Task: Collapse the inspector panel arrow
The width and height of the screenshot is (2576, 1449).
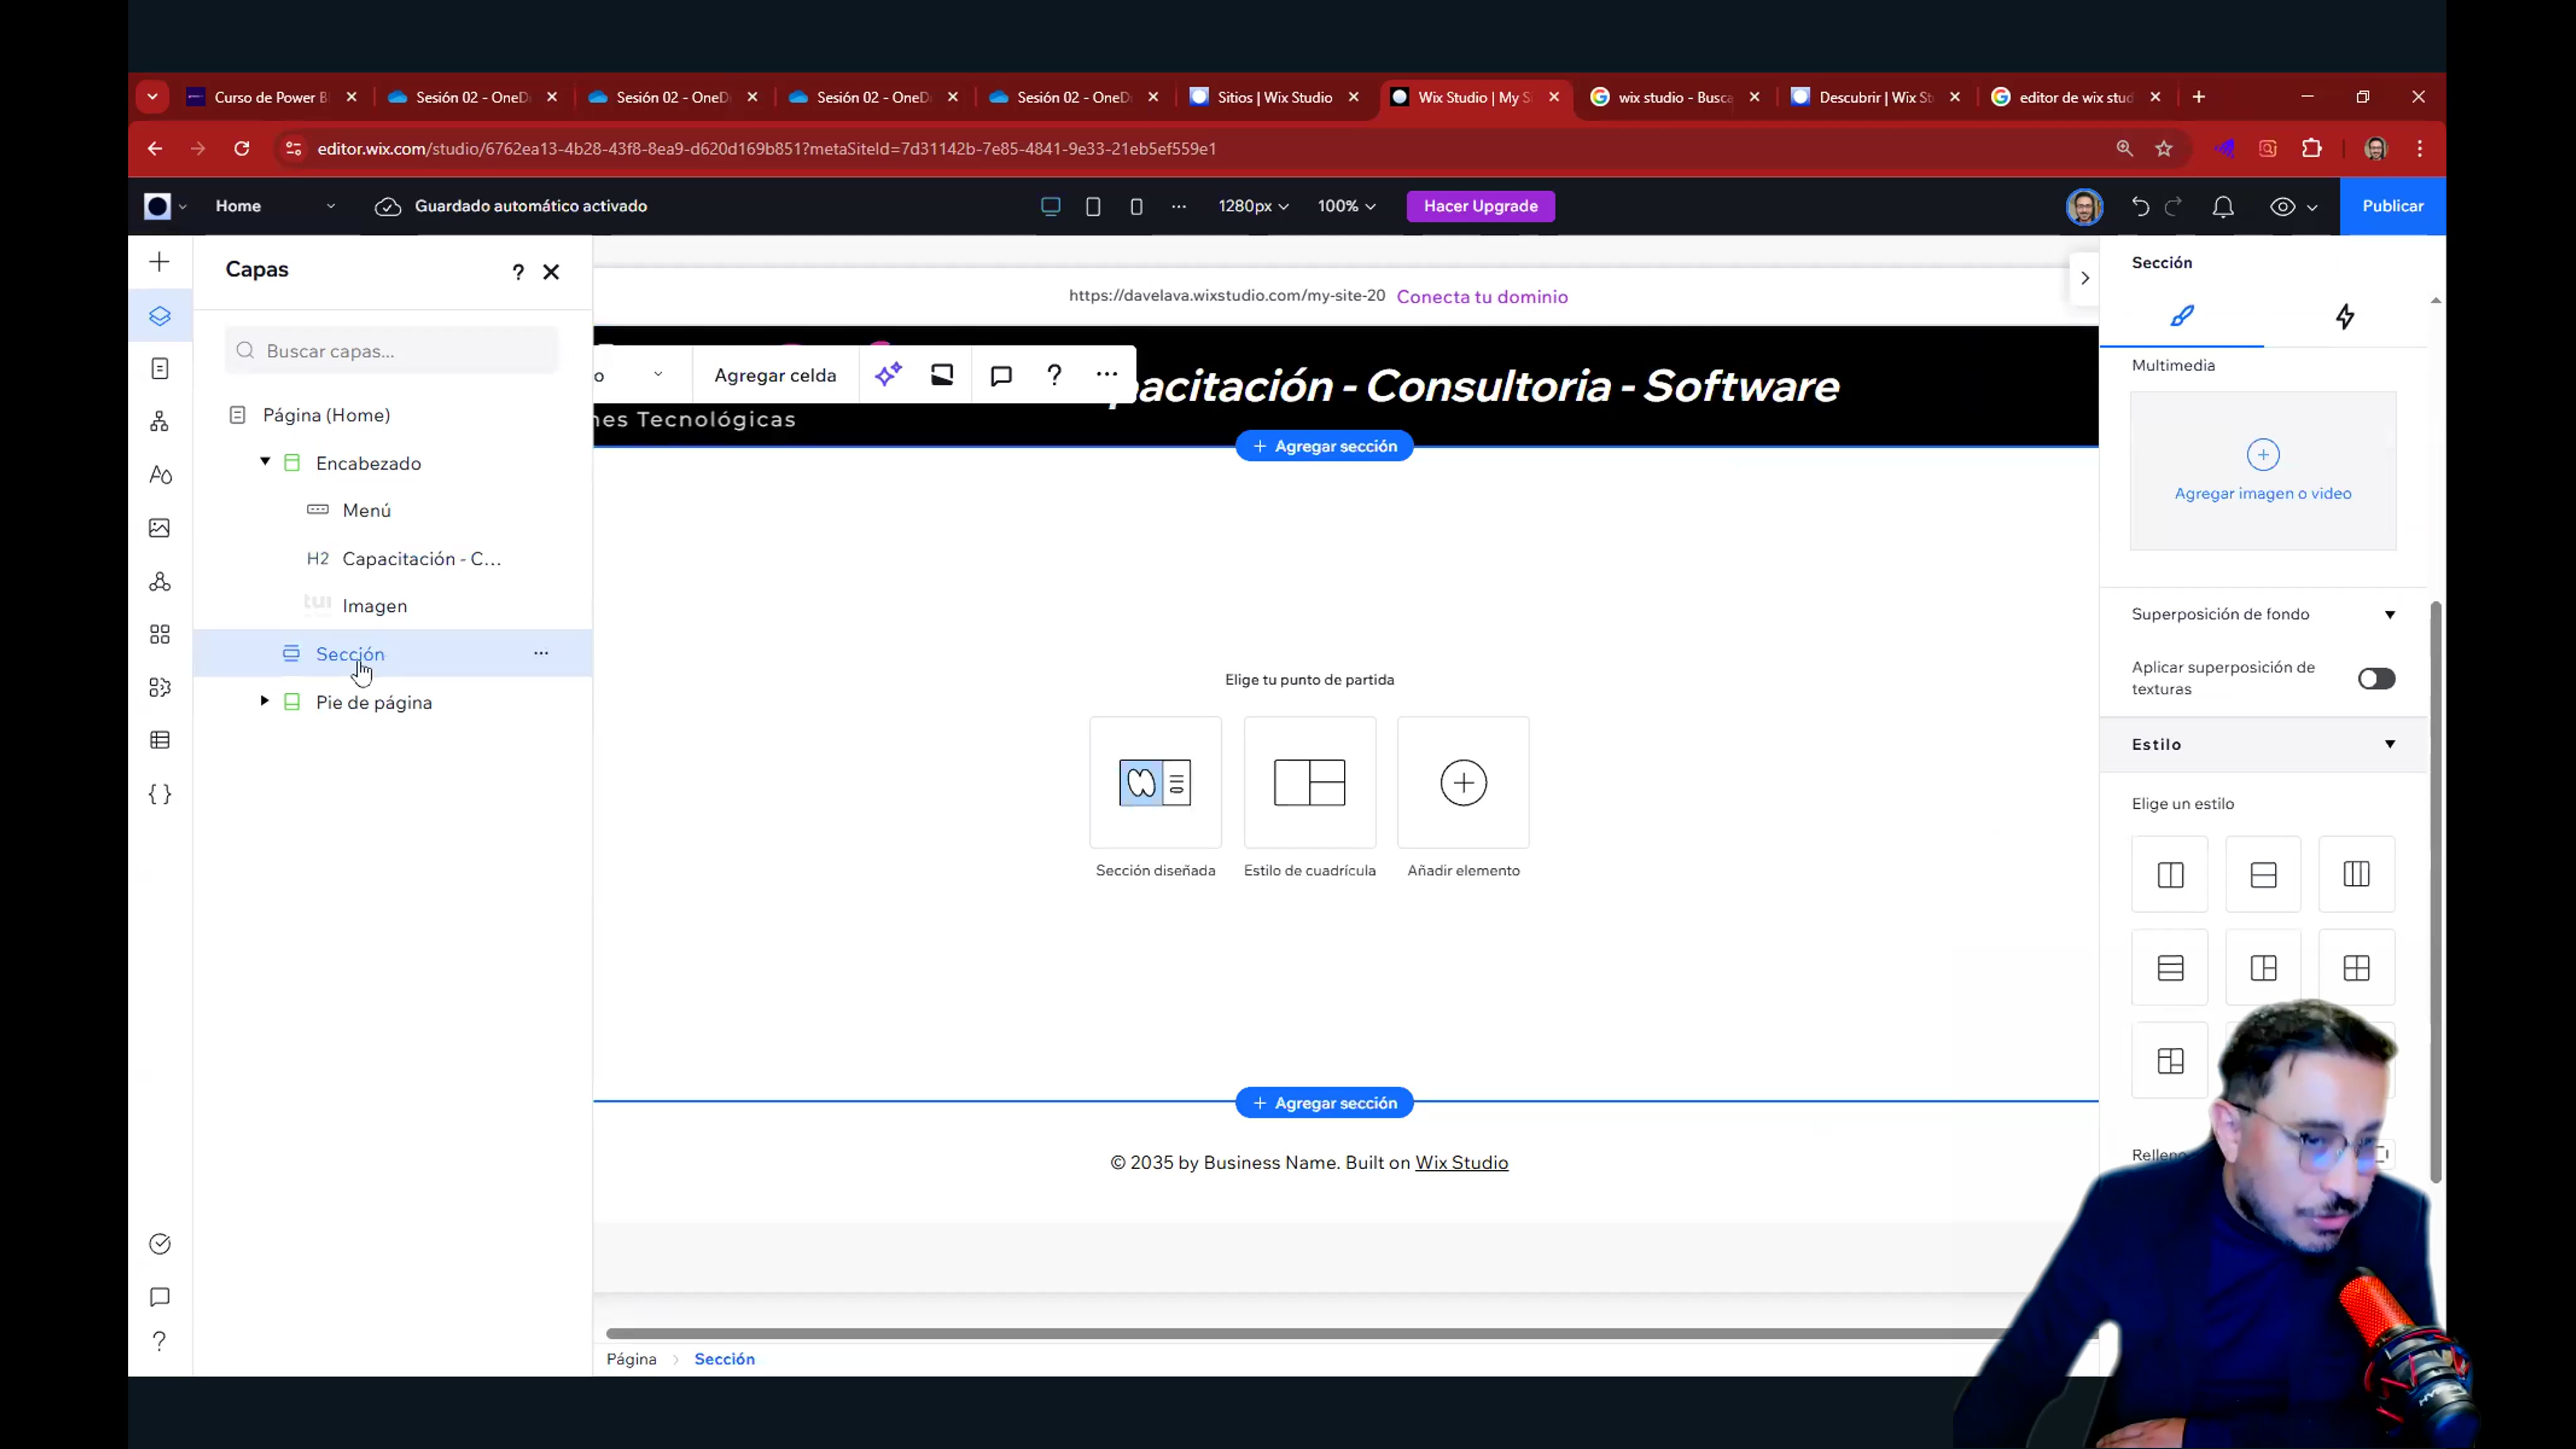Action: [2084, 278]
